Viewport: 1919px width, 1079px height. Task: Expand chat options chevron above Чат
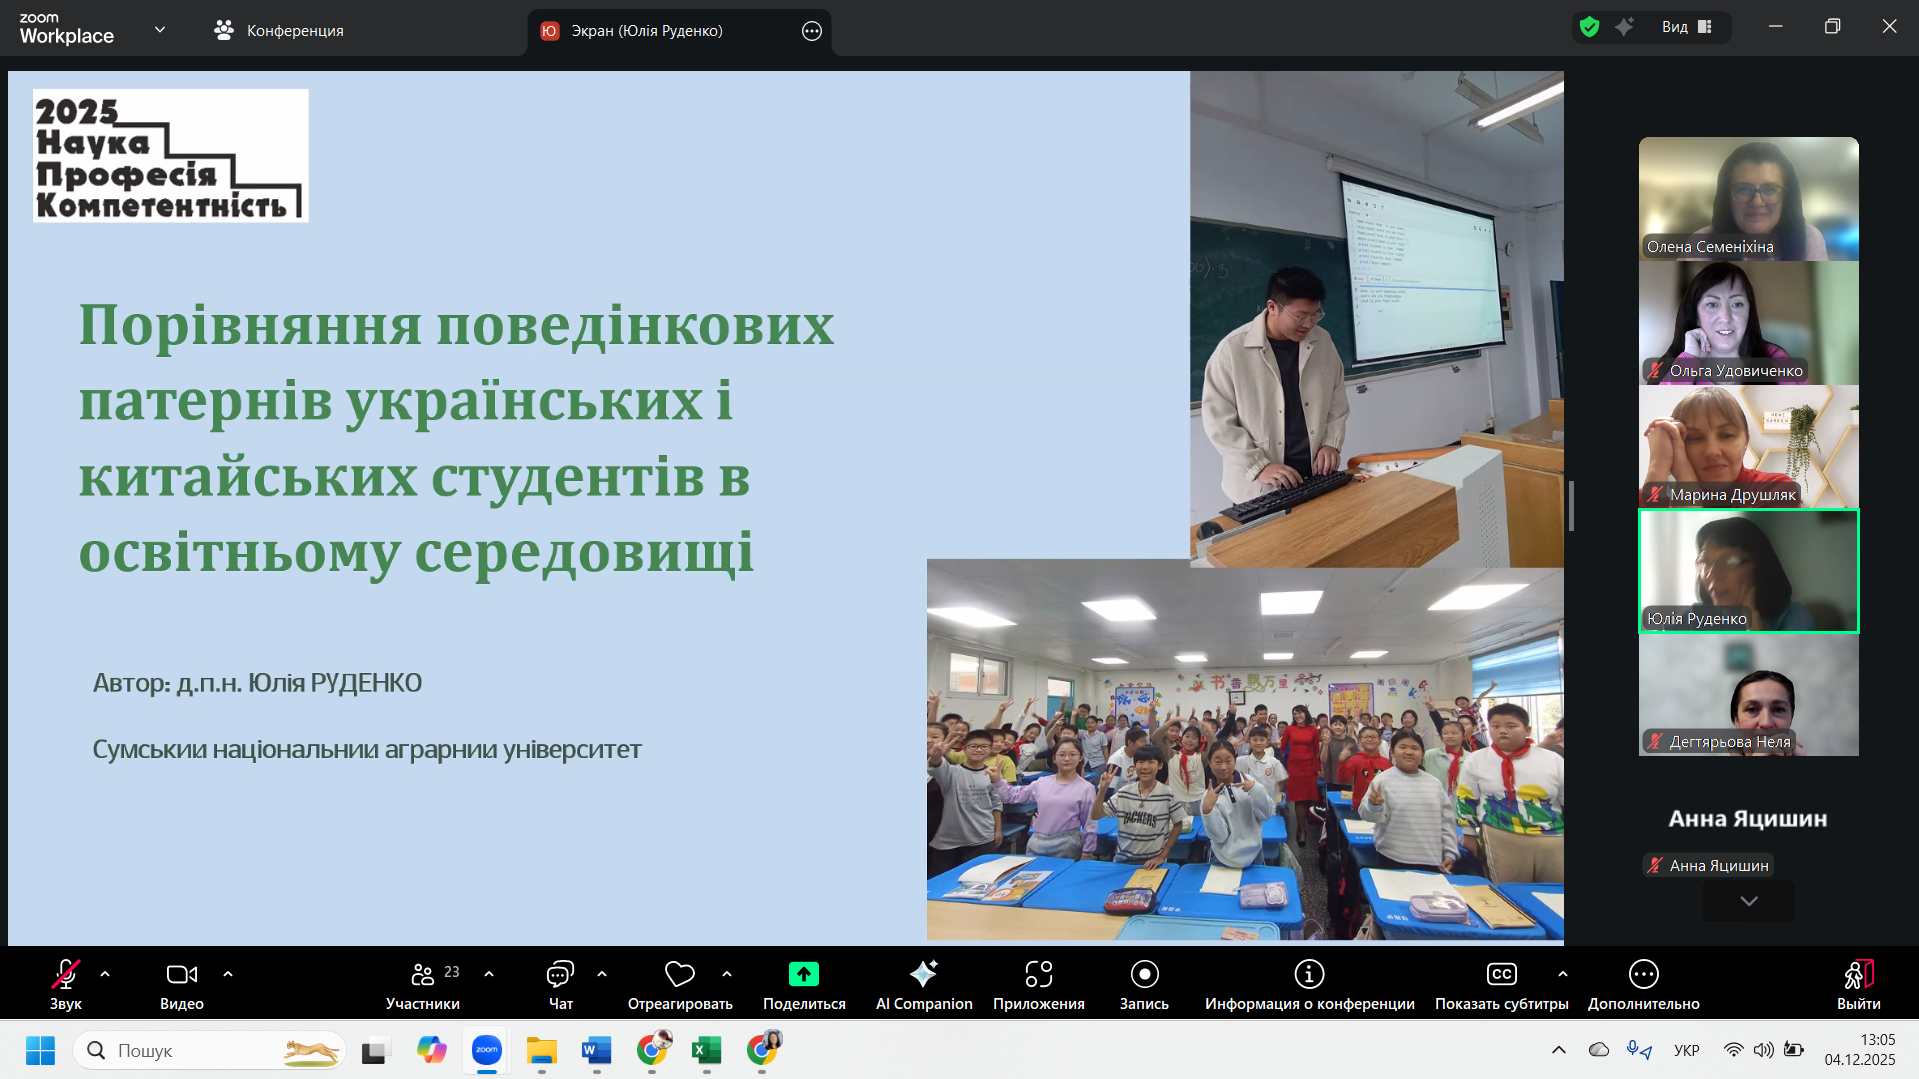coord(601,974)
